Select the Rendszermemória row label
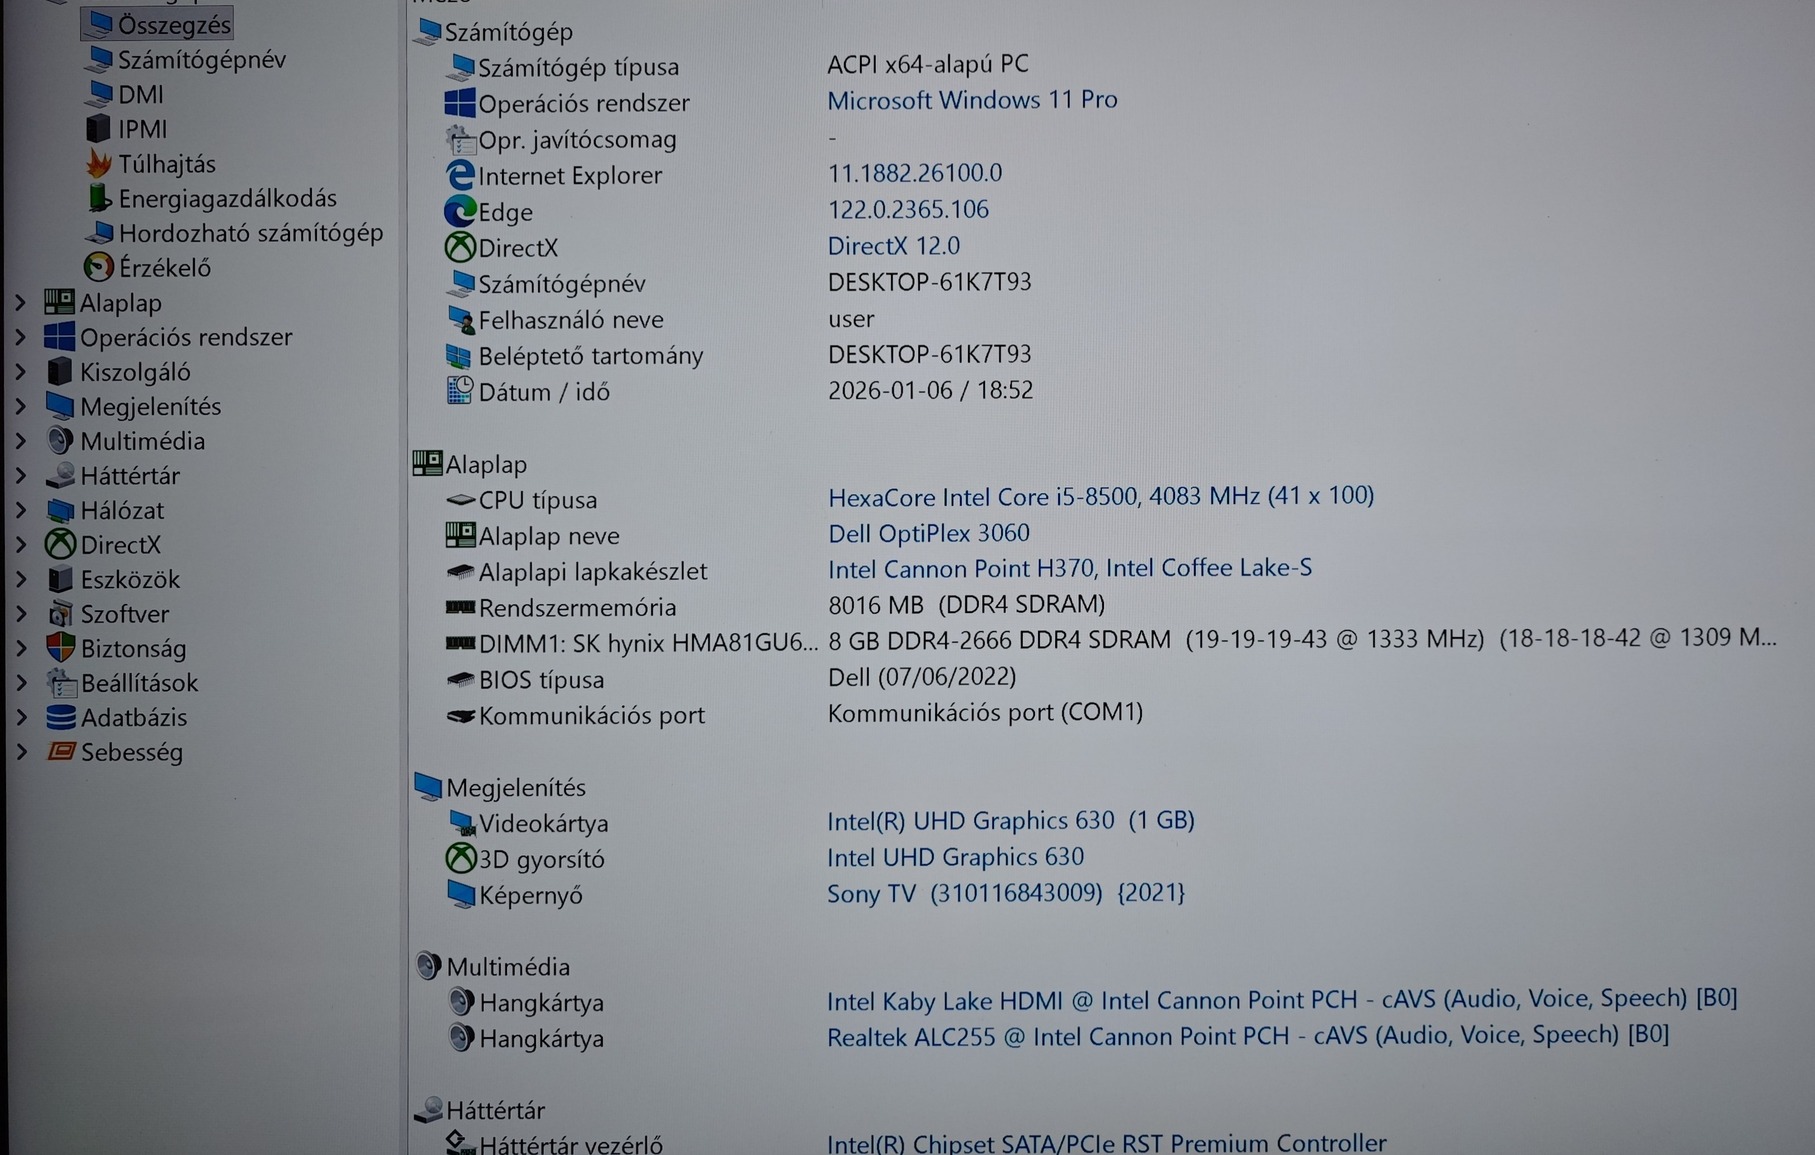The image size is (1815, 1155). [x=577, y=607]
